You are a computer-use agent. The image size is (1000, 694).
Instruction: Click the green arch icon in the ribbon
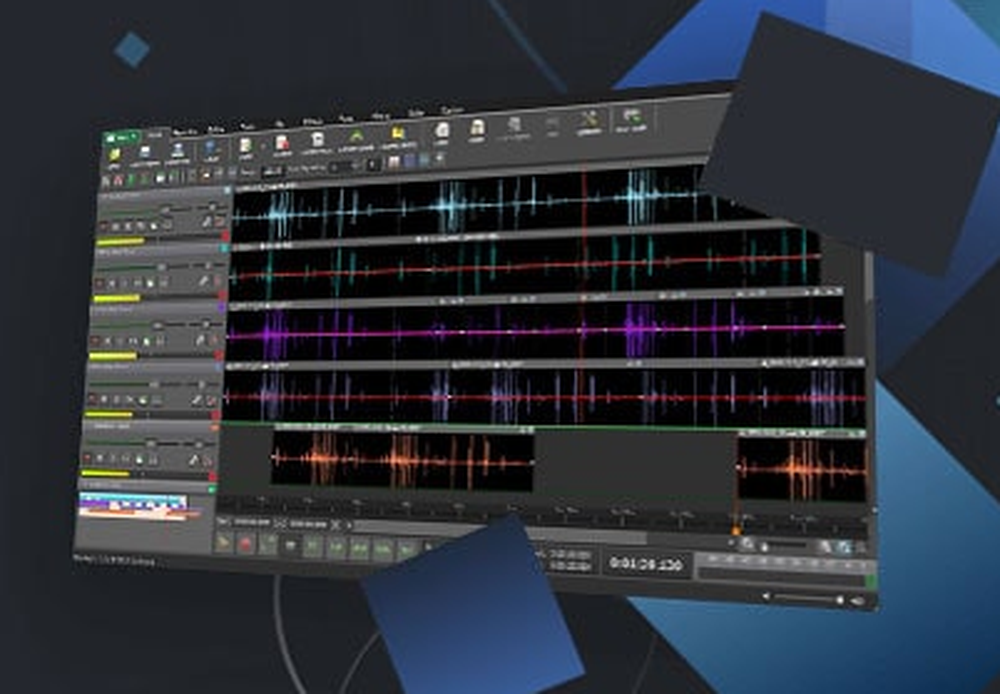pos(356,138)
